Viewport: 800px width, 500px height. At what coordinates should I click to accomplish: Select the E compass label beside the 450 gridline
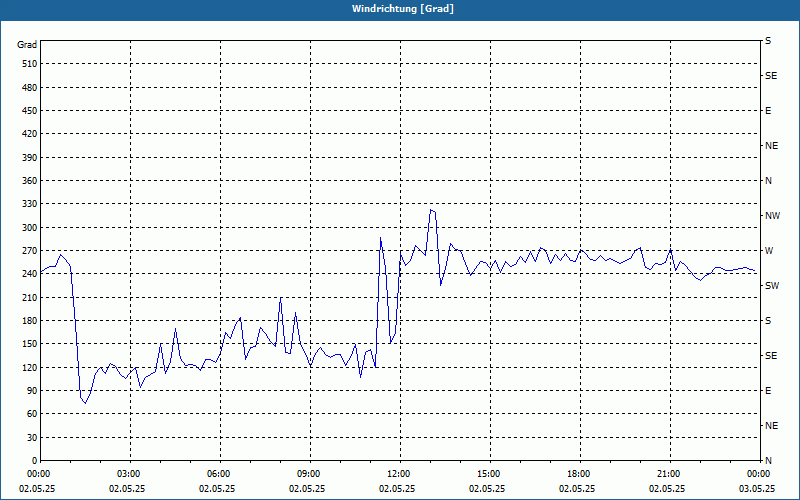(x=768, y=111)
